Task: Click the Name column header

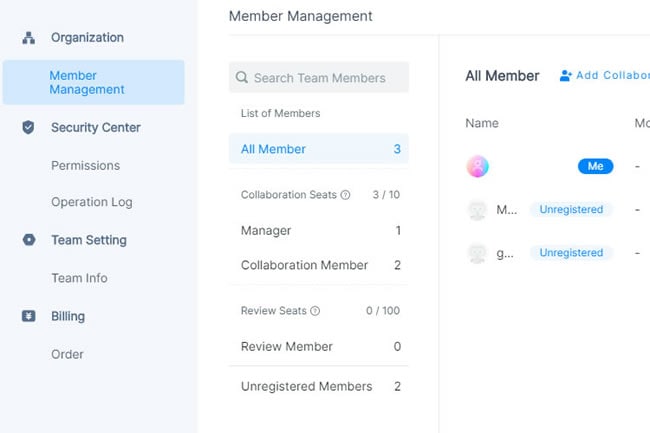Action: tap(482, 123)
